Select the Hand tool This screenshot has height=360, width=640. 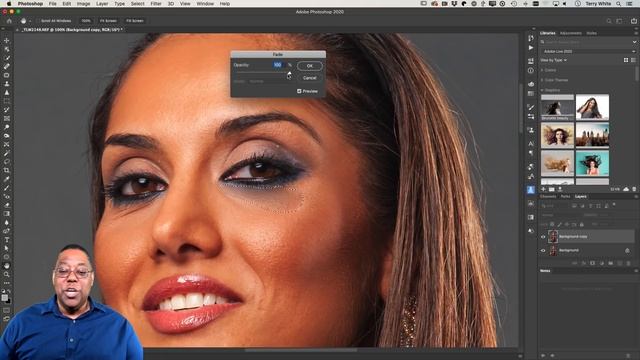point(7,265)
